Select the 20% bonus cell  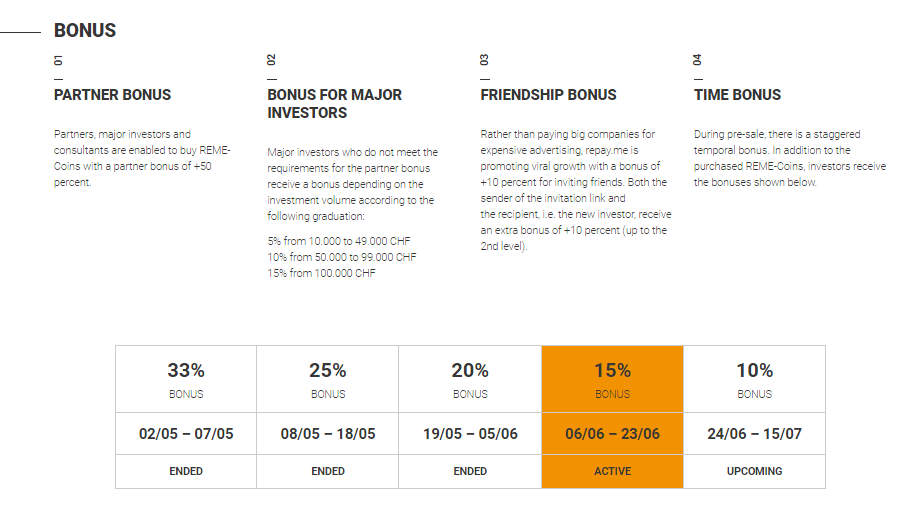tap(470, 379)
